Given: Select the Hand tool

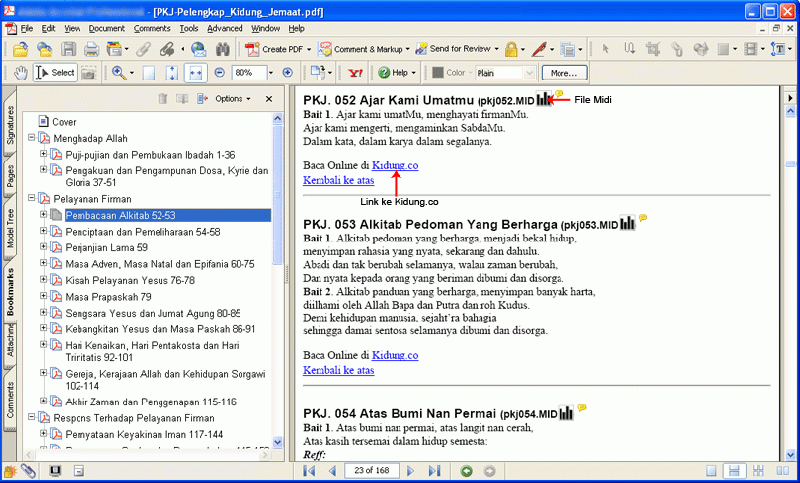Looking at the screenshot, I should pos(21,73).
